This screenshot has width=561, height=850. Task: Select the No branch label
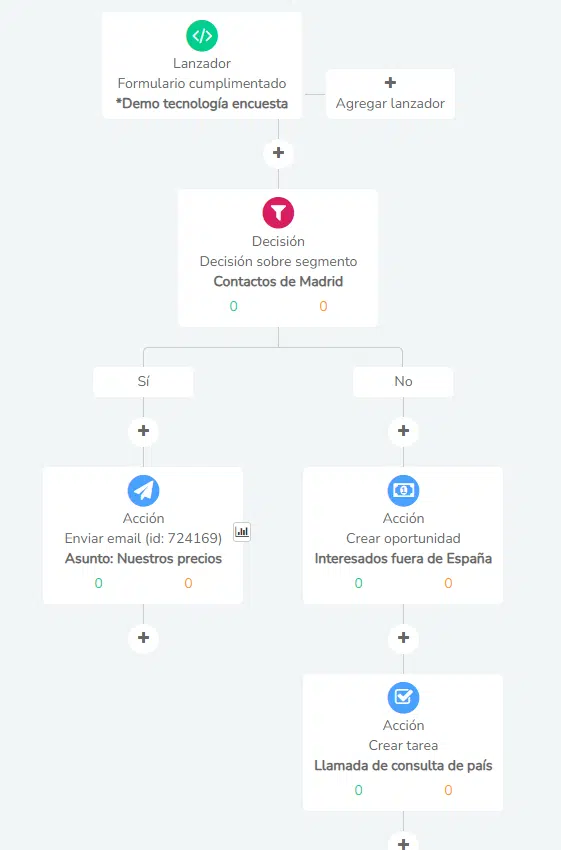(x=403, y=382)
